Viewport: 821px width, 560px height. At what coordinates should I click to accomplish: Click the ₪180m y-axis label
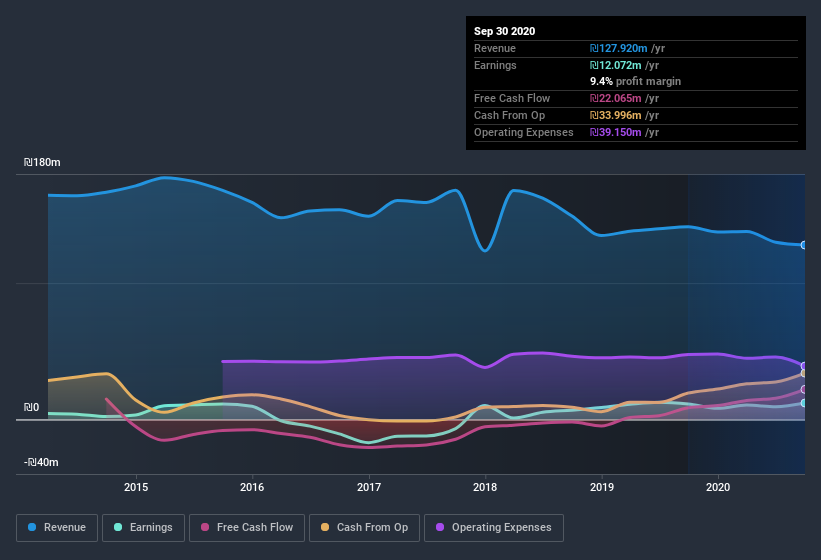(x=43, y=162)
